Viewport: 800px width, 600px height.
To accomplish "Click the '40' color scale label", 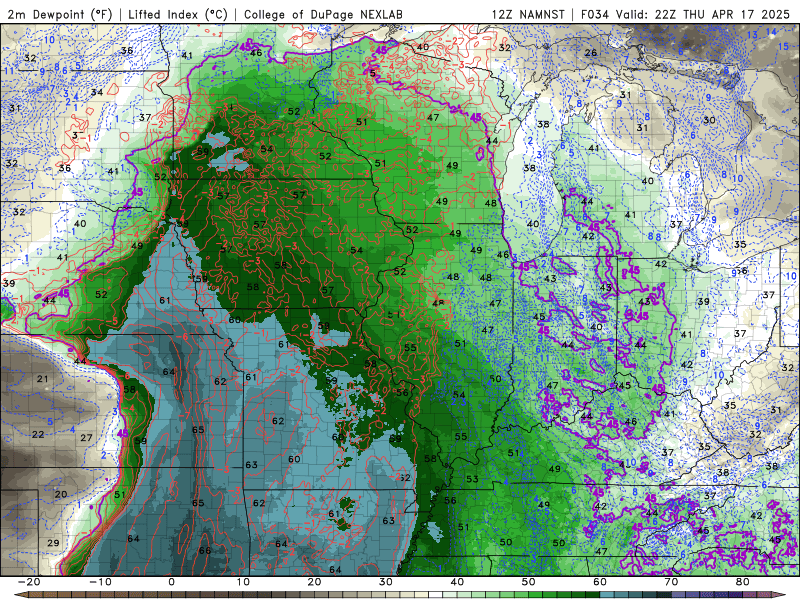I will click(x=457, y=582).
